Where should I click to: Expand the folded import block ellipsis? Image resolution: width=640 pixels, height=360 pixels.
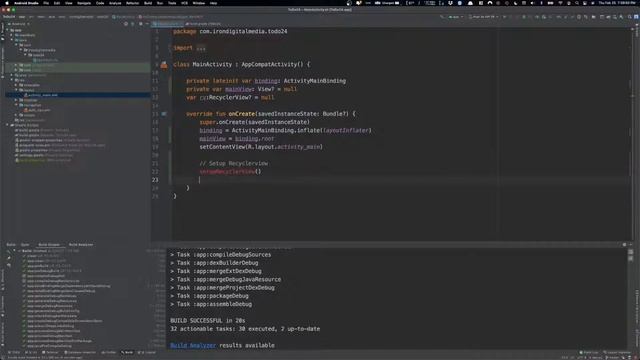[x=201, y=48]
